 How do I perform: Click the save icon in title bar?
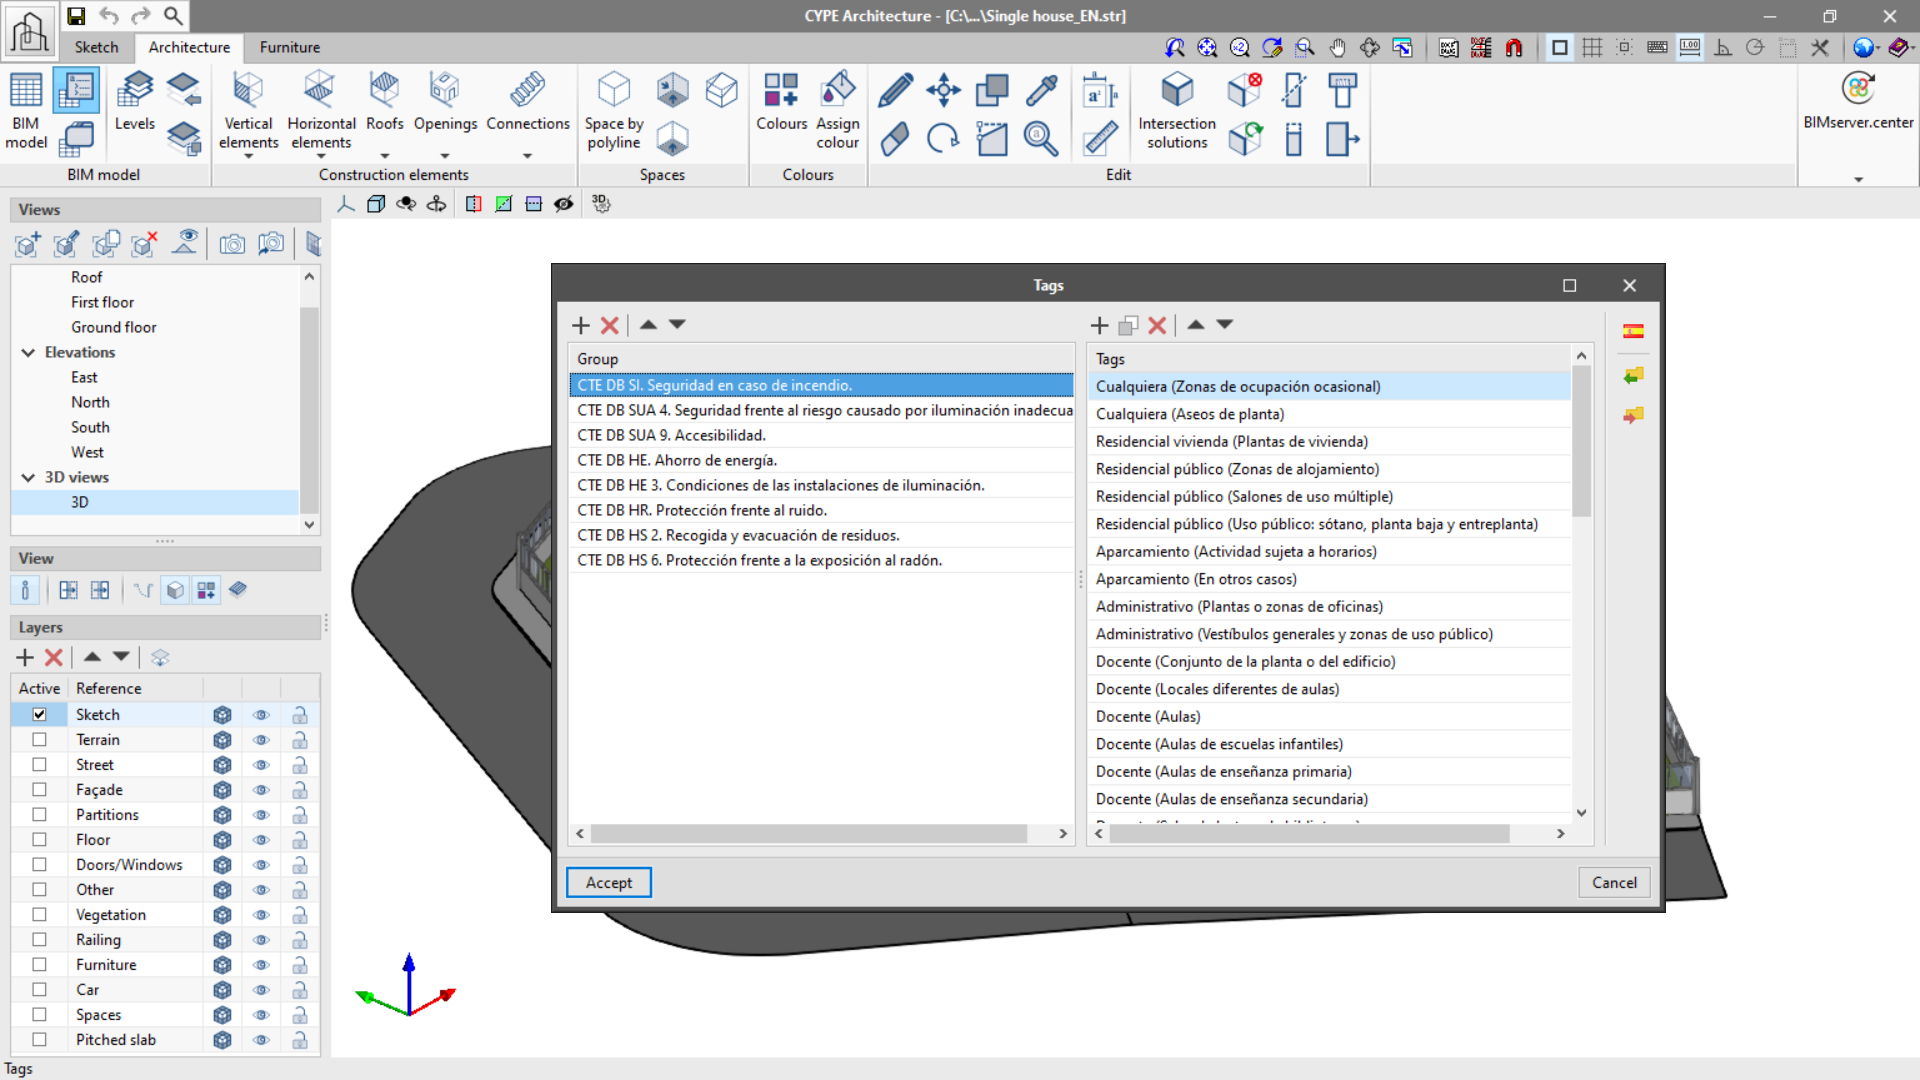pyautogui.click(x=76, y=15)
